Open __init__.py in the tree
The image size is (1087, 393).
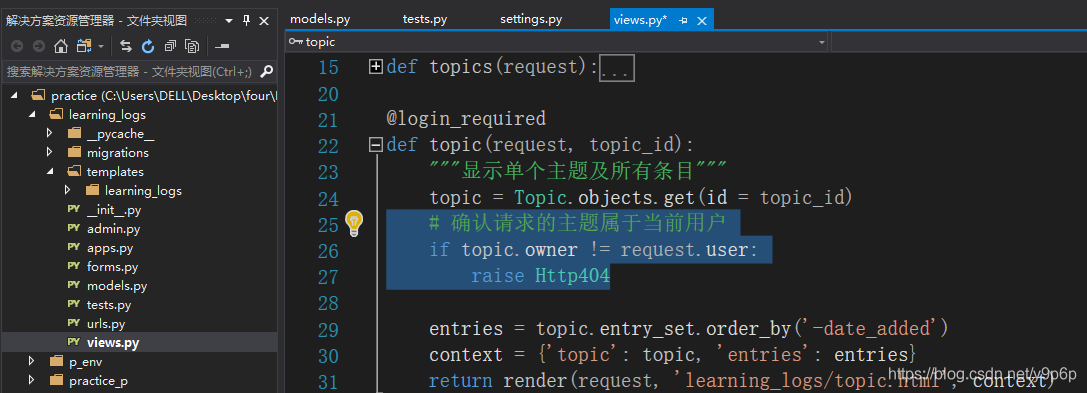coord(114,209)
